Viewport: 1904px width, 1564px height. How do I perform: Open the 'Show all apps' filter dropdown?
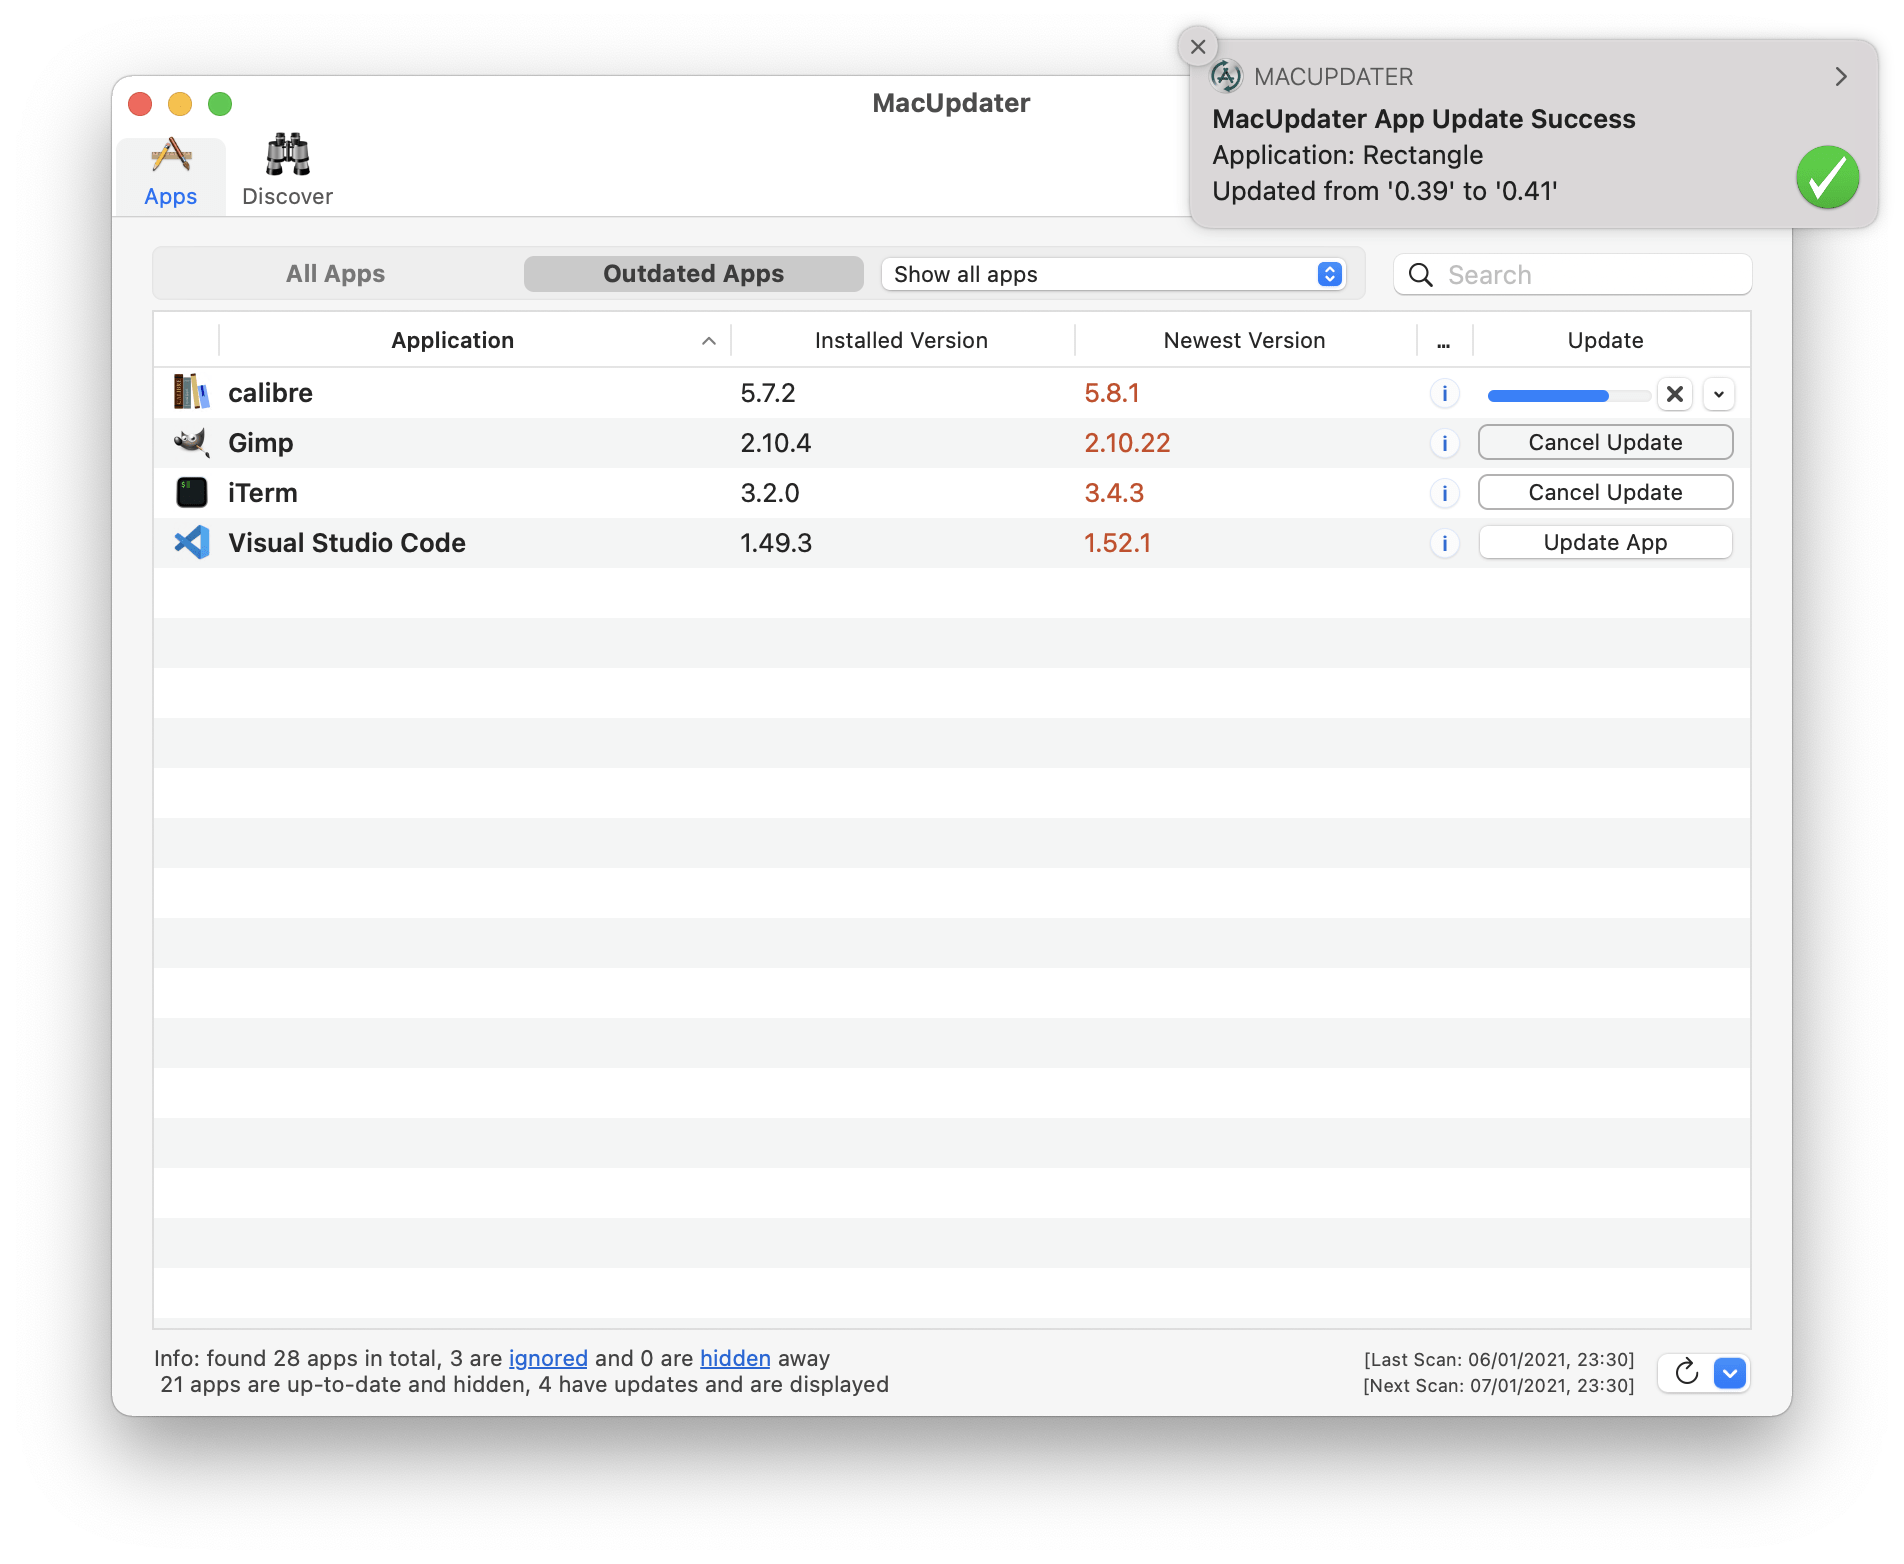tap(1114, 274)
